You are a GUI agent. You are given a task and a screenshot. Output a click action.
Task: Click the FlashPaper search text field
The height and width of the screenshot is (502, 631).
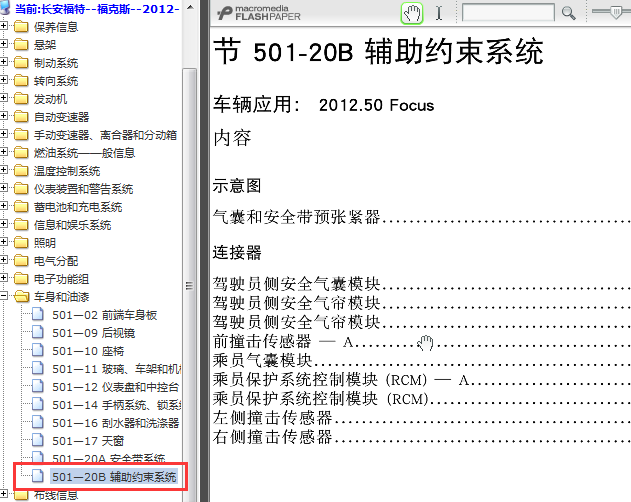[508, 12]
